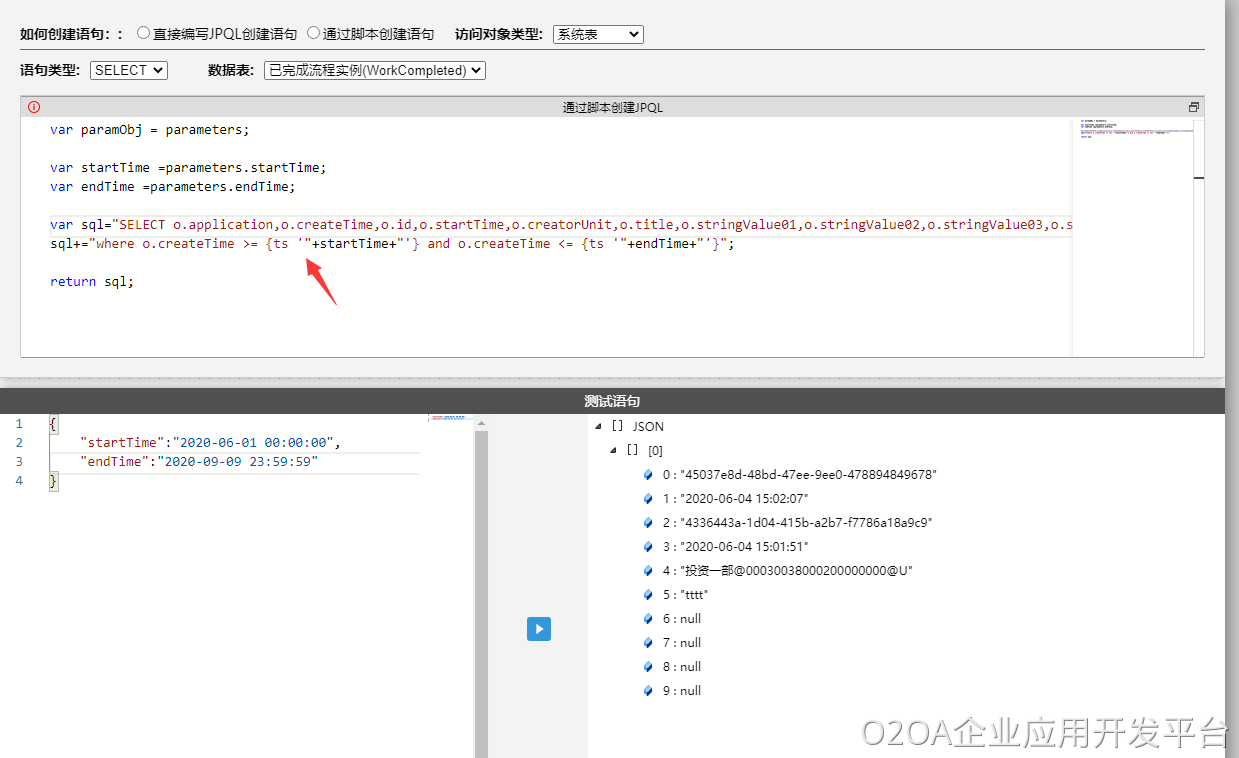
Task: Click the 通过脚本创建JPQL editor title bar
Action: coord(612,107)
